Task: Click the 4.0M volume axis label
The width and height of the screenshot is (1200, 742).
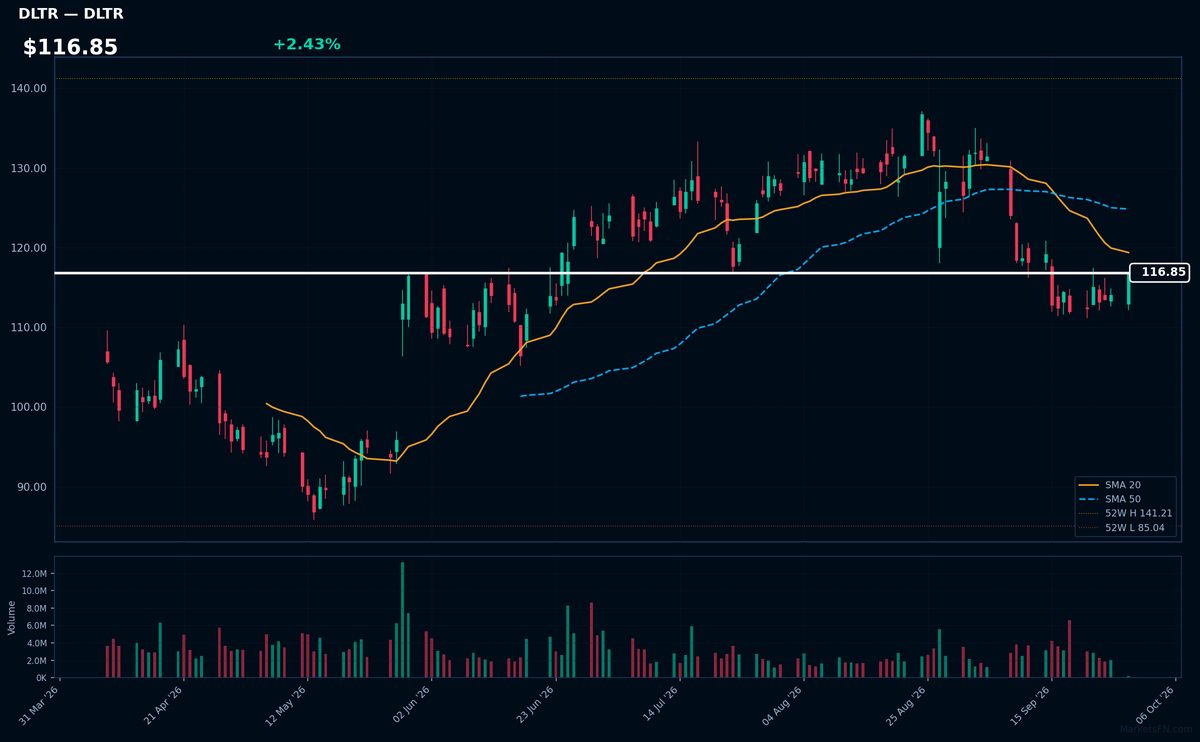Action: 35,643
